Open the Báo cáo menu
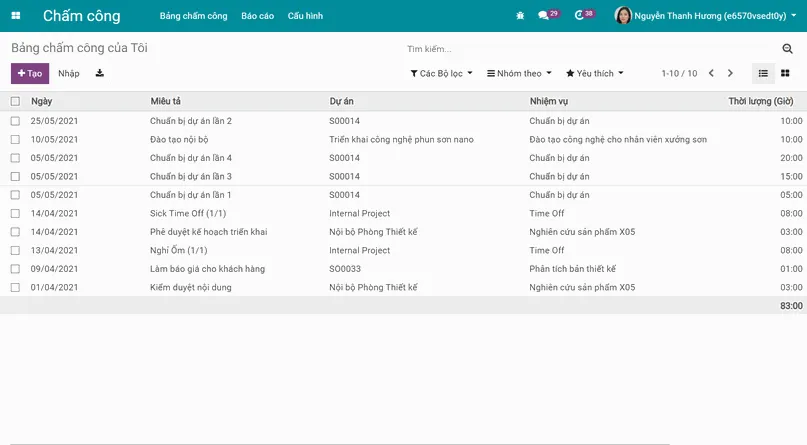 click(x=257, y=16)
